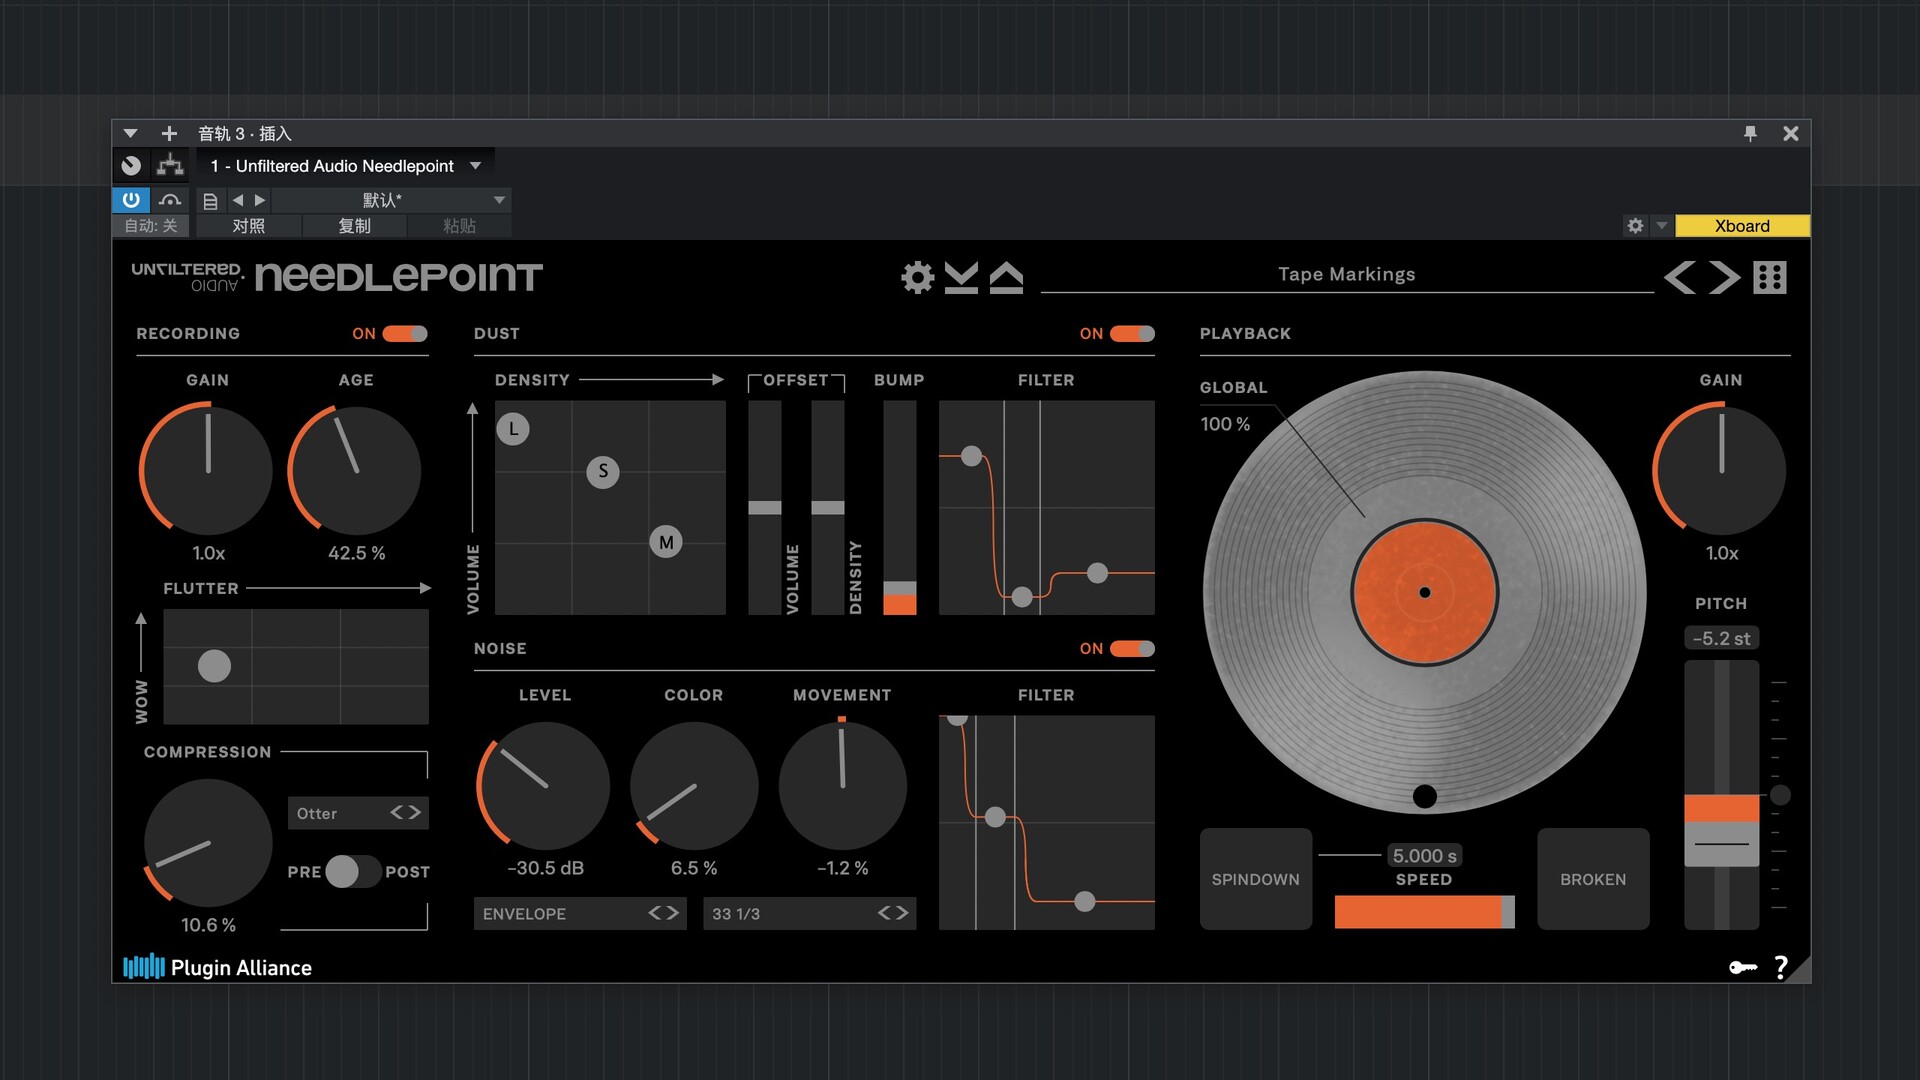Change the Otter compression type selector
The height and width of the screenshot is (1080, 1920).
(358, 813)
